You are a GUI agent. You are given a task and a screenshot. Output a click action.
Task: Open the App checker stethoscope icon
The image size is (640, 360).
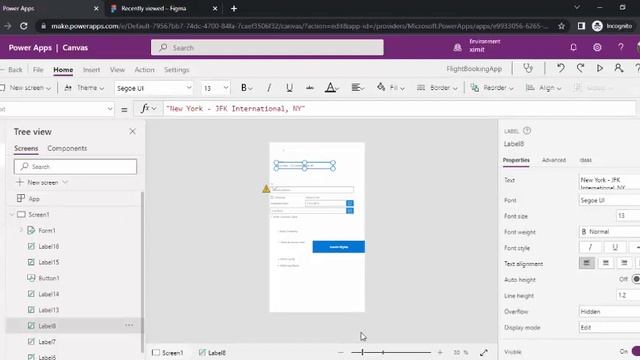click(528, 68)
